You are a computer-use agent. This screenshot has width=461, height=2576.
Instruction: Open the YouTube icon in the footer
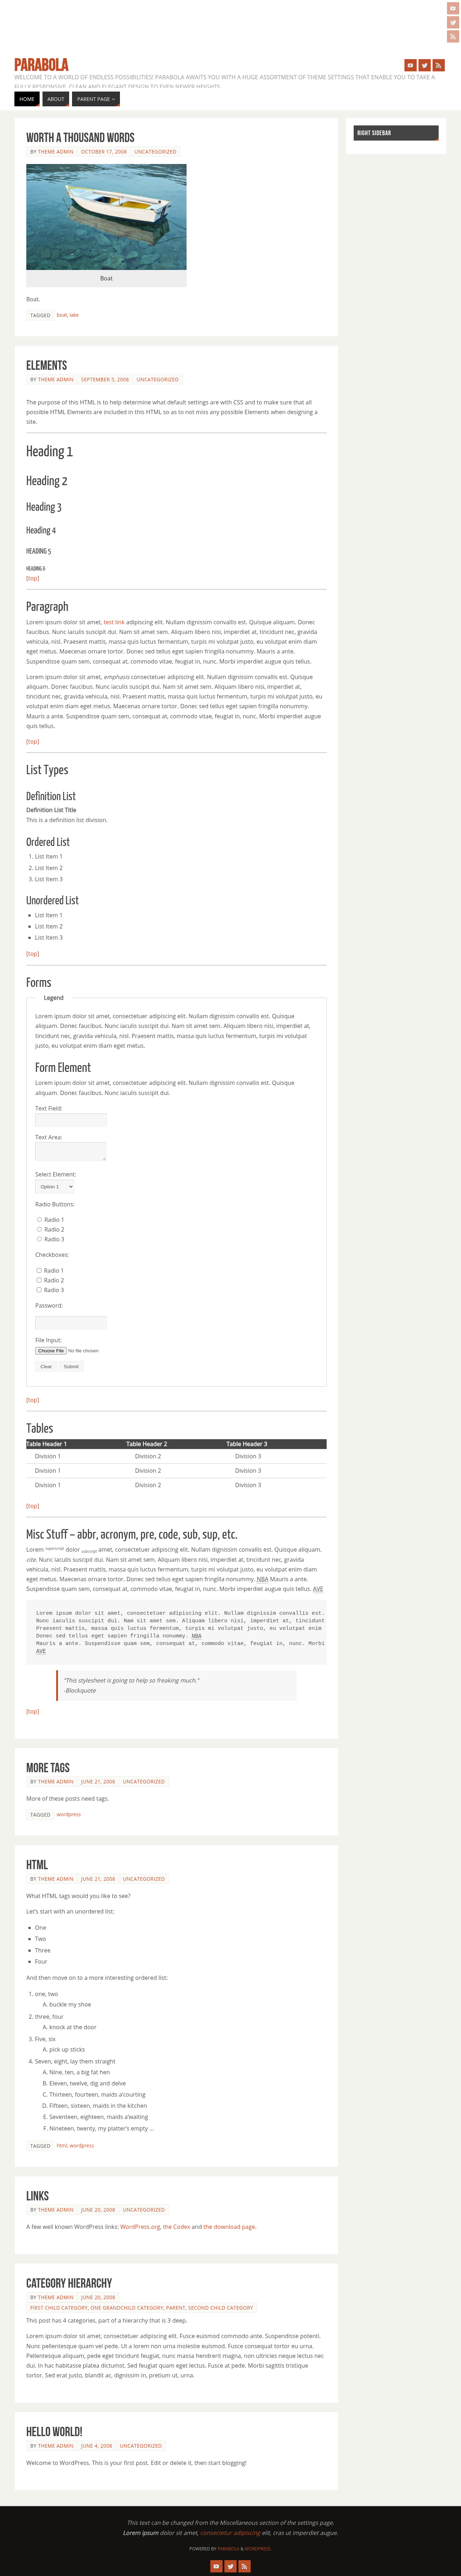(216, 2566)
